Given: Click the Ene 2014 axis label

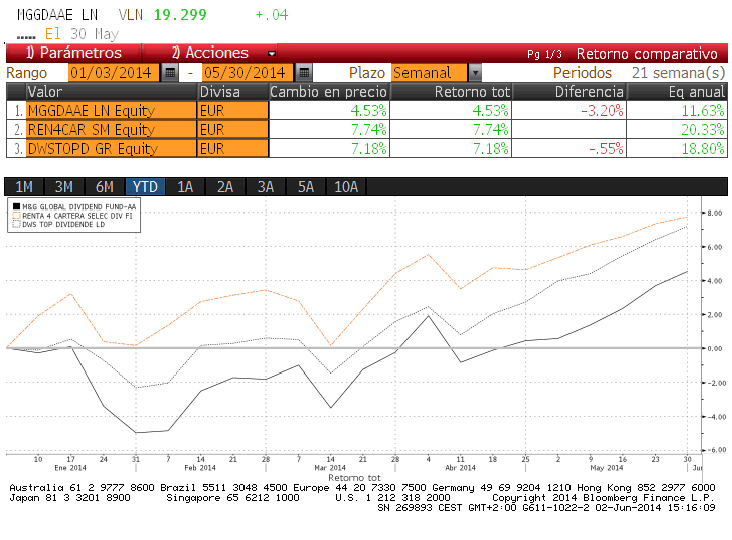Looking at the screenshot, I should (x=70, y=468).
